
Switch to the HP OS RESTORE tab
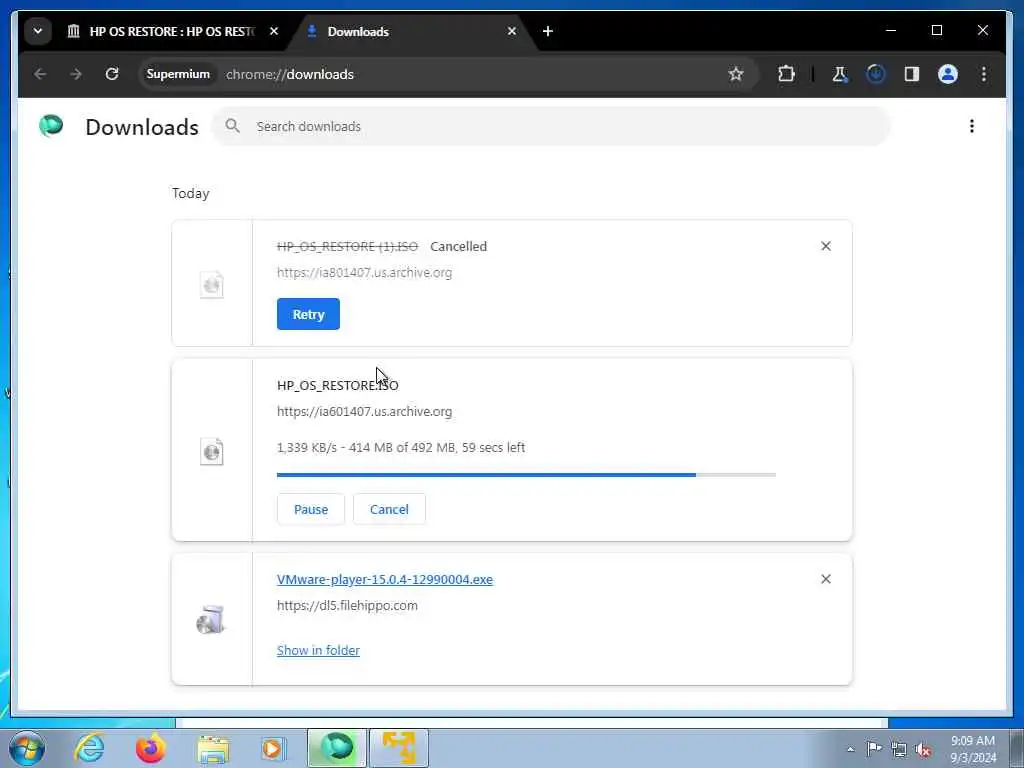(x=171, y=31)
